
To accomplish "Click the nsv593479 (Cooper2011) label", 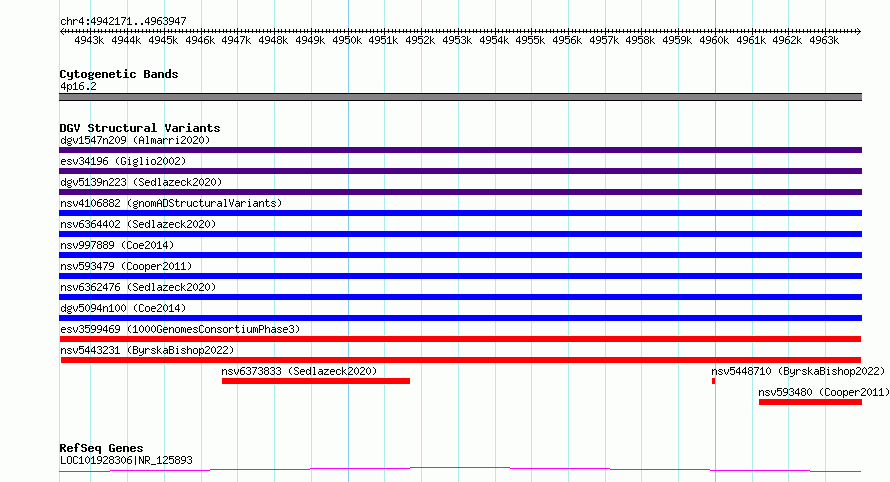I will pos(126,266).
